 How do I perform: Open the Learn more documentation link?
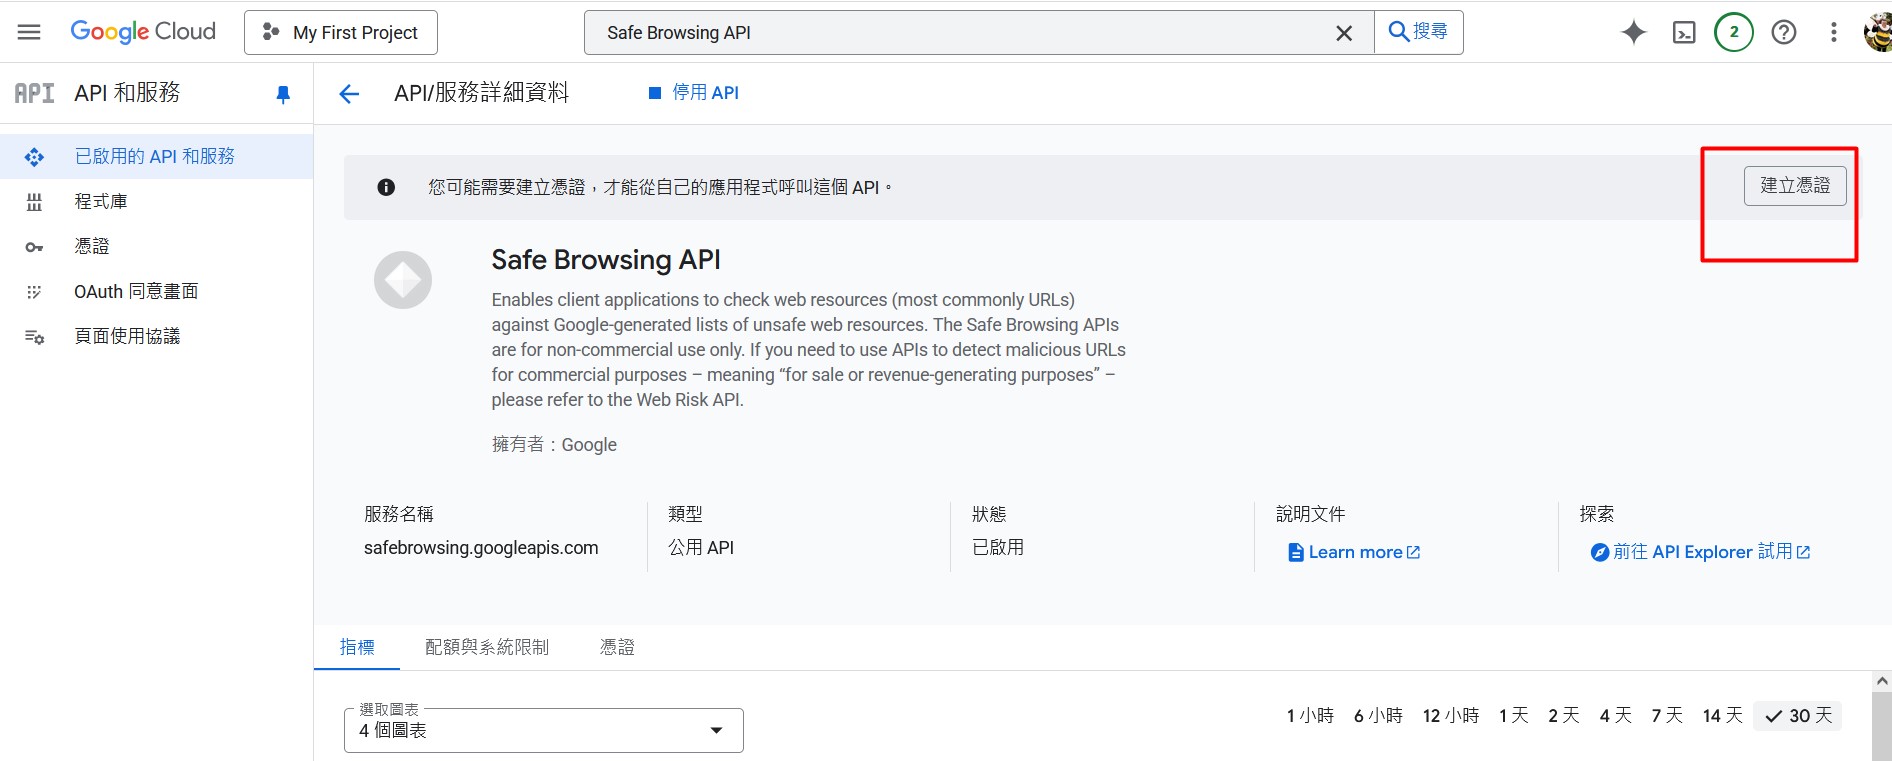tap(1355, 552)
